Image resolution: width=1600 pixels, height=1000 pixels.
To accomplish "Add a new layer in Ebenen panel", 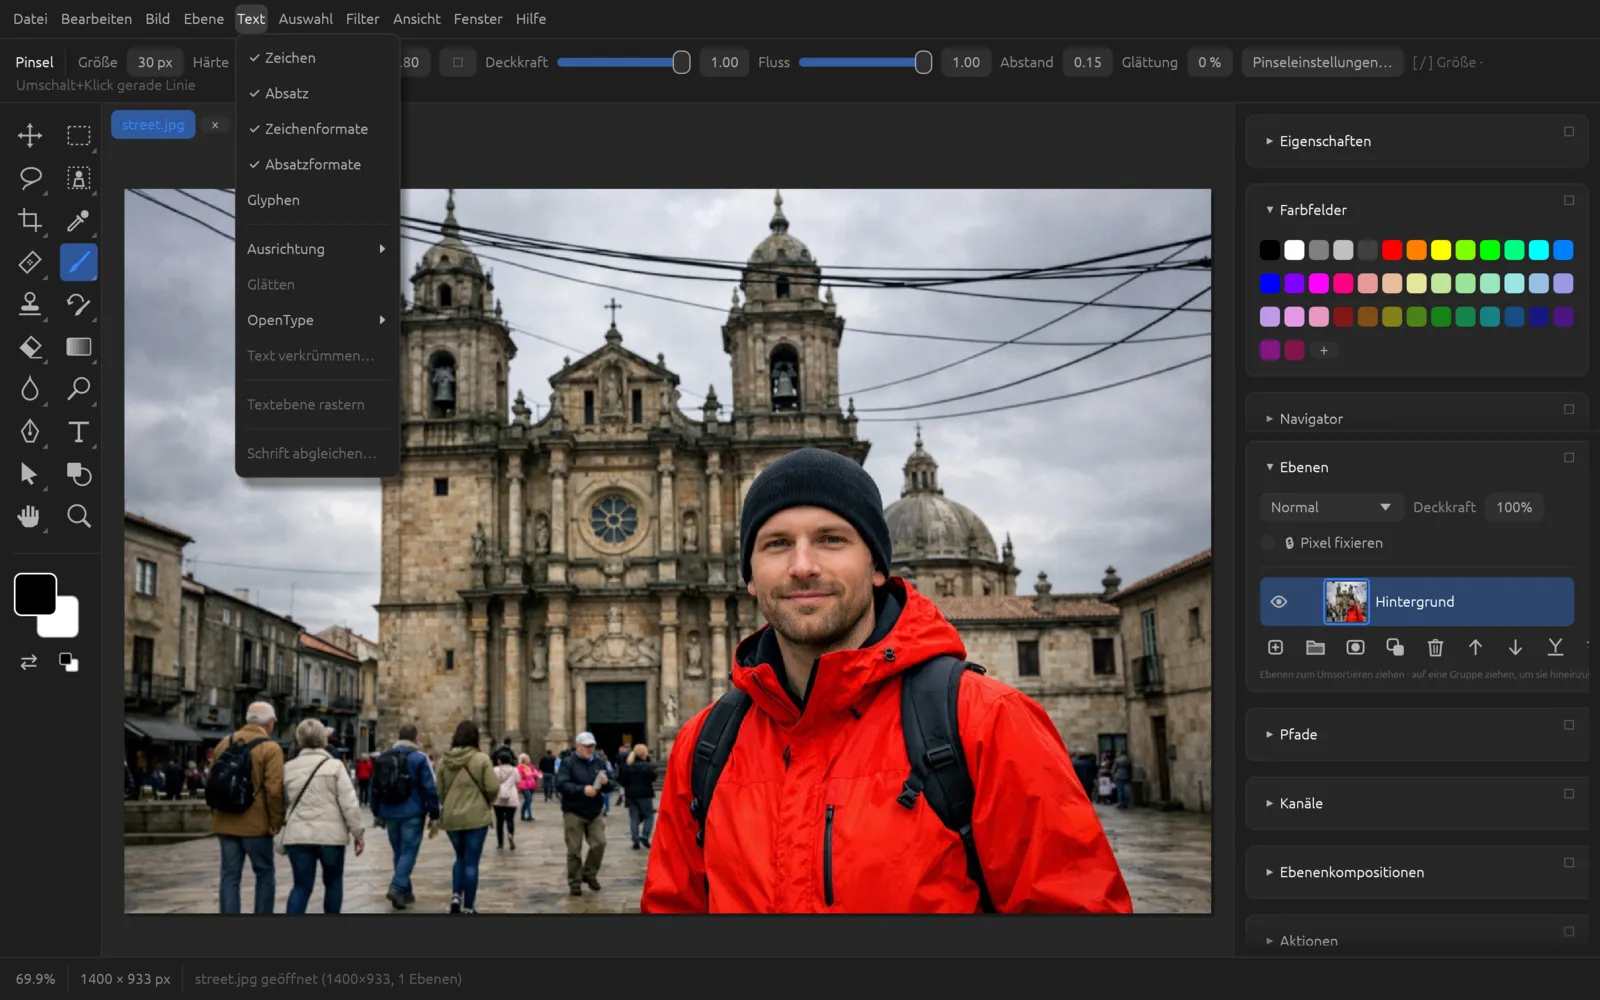I will [x=1275, y=648].
